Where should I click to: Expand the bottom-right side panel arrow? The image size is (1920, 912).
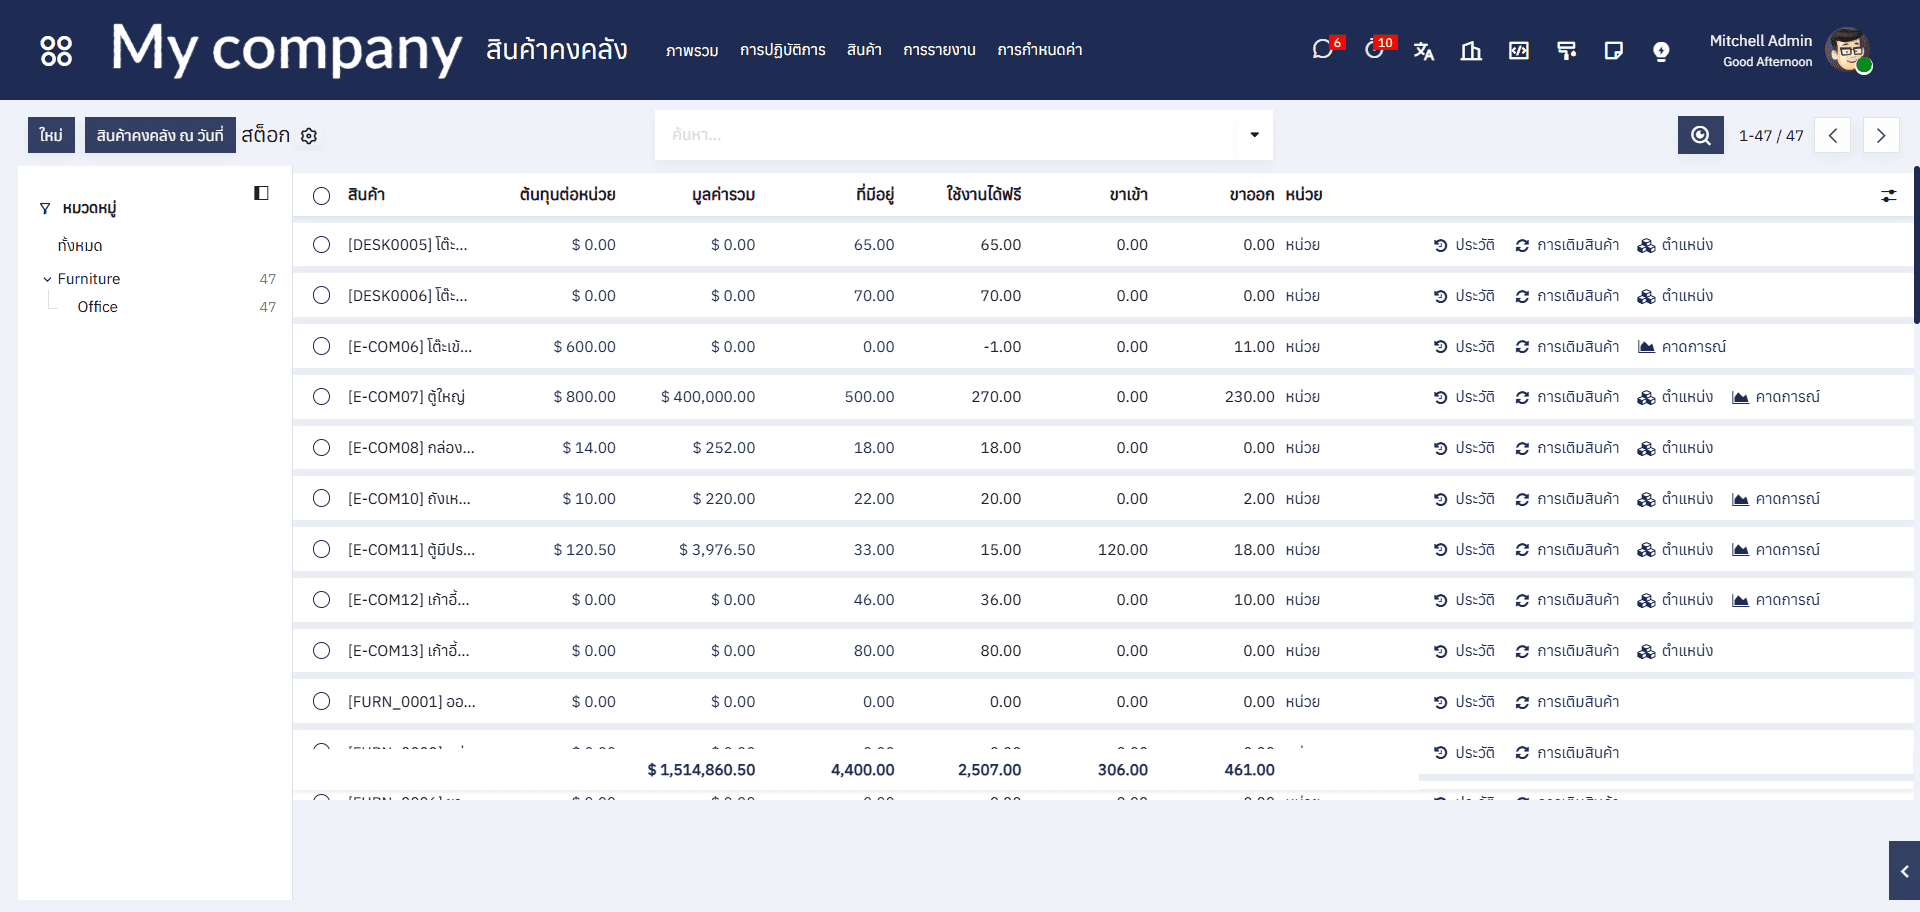point(1904,871)
